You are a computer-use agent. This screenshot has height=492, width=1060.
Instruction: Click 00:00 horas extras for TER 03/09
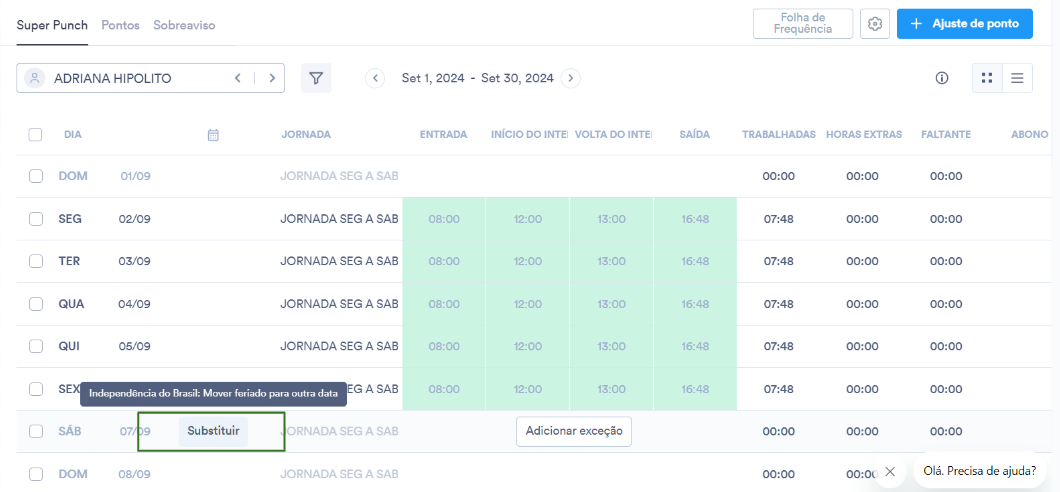(x=862, y=262)
